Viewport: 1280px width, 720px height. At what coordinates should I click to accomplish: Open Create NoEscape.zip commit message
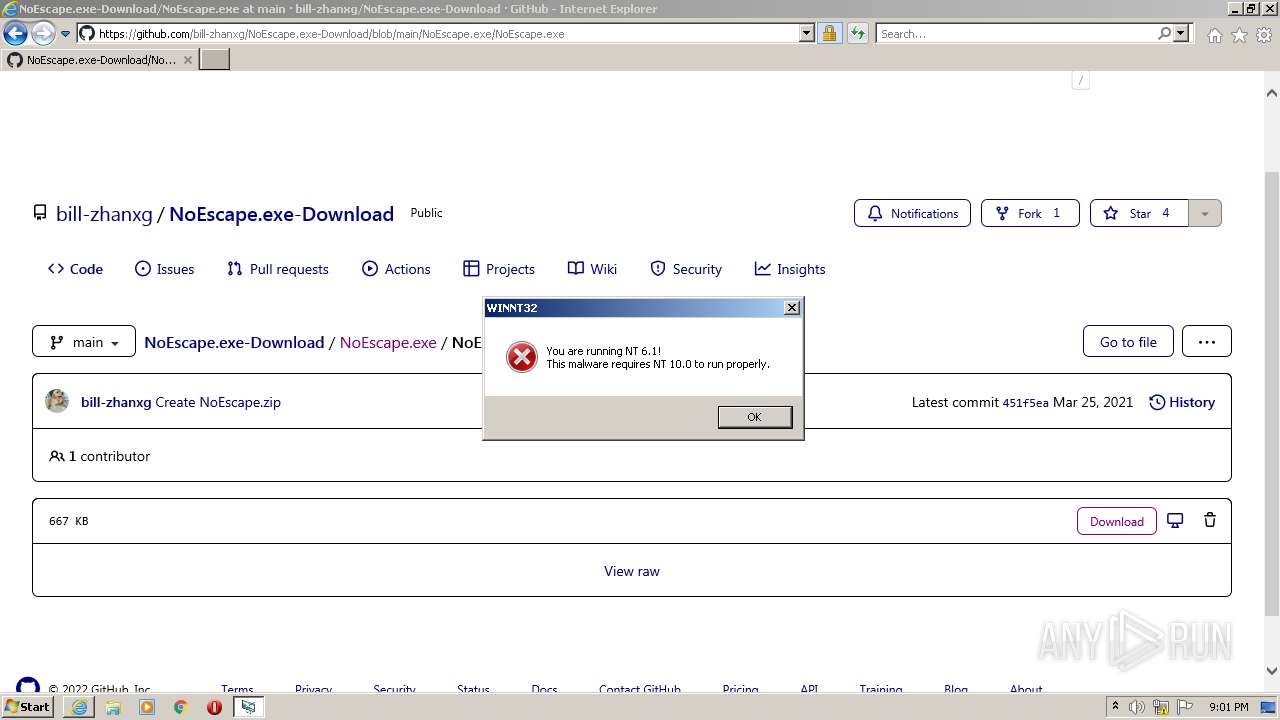click(x=218, y=402)
